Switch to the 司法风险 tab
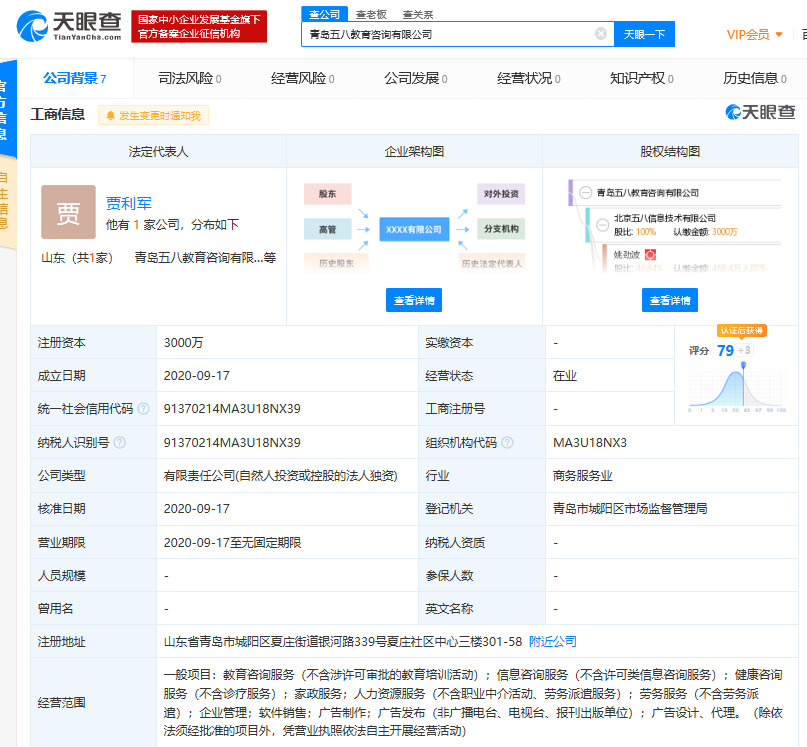Image resolution: width=807 pixels, height=747 pixels. pos(189,78)
